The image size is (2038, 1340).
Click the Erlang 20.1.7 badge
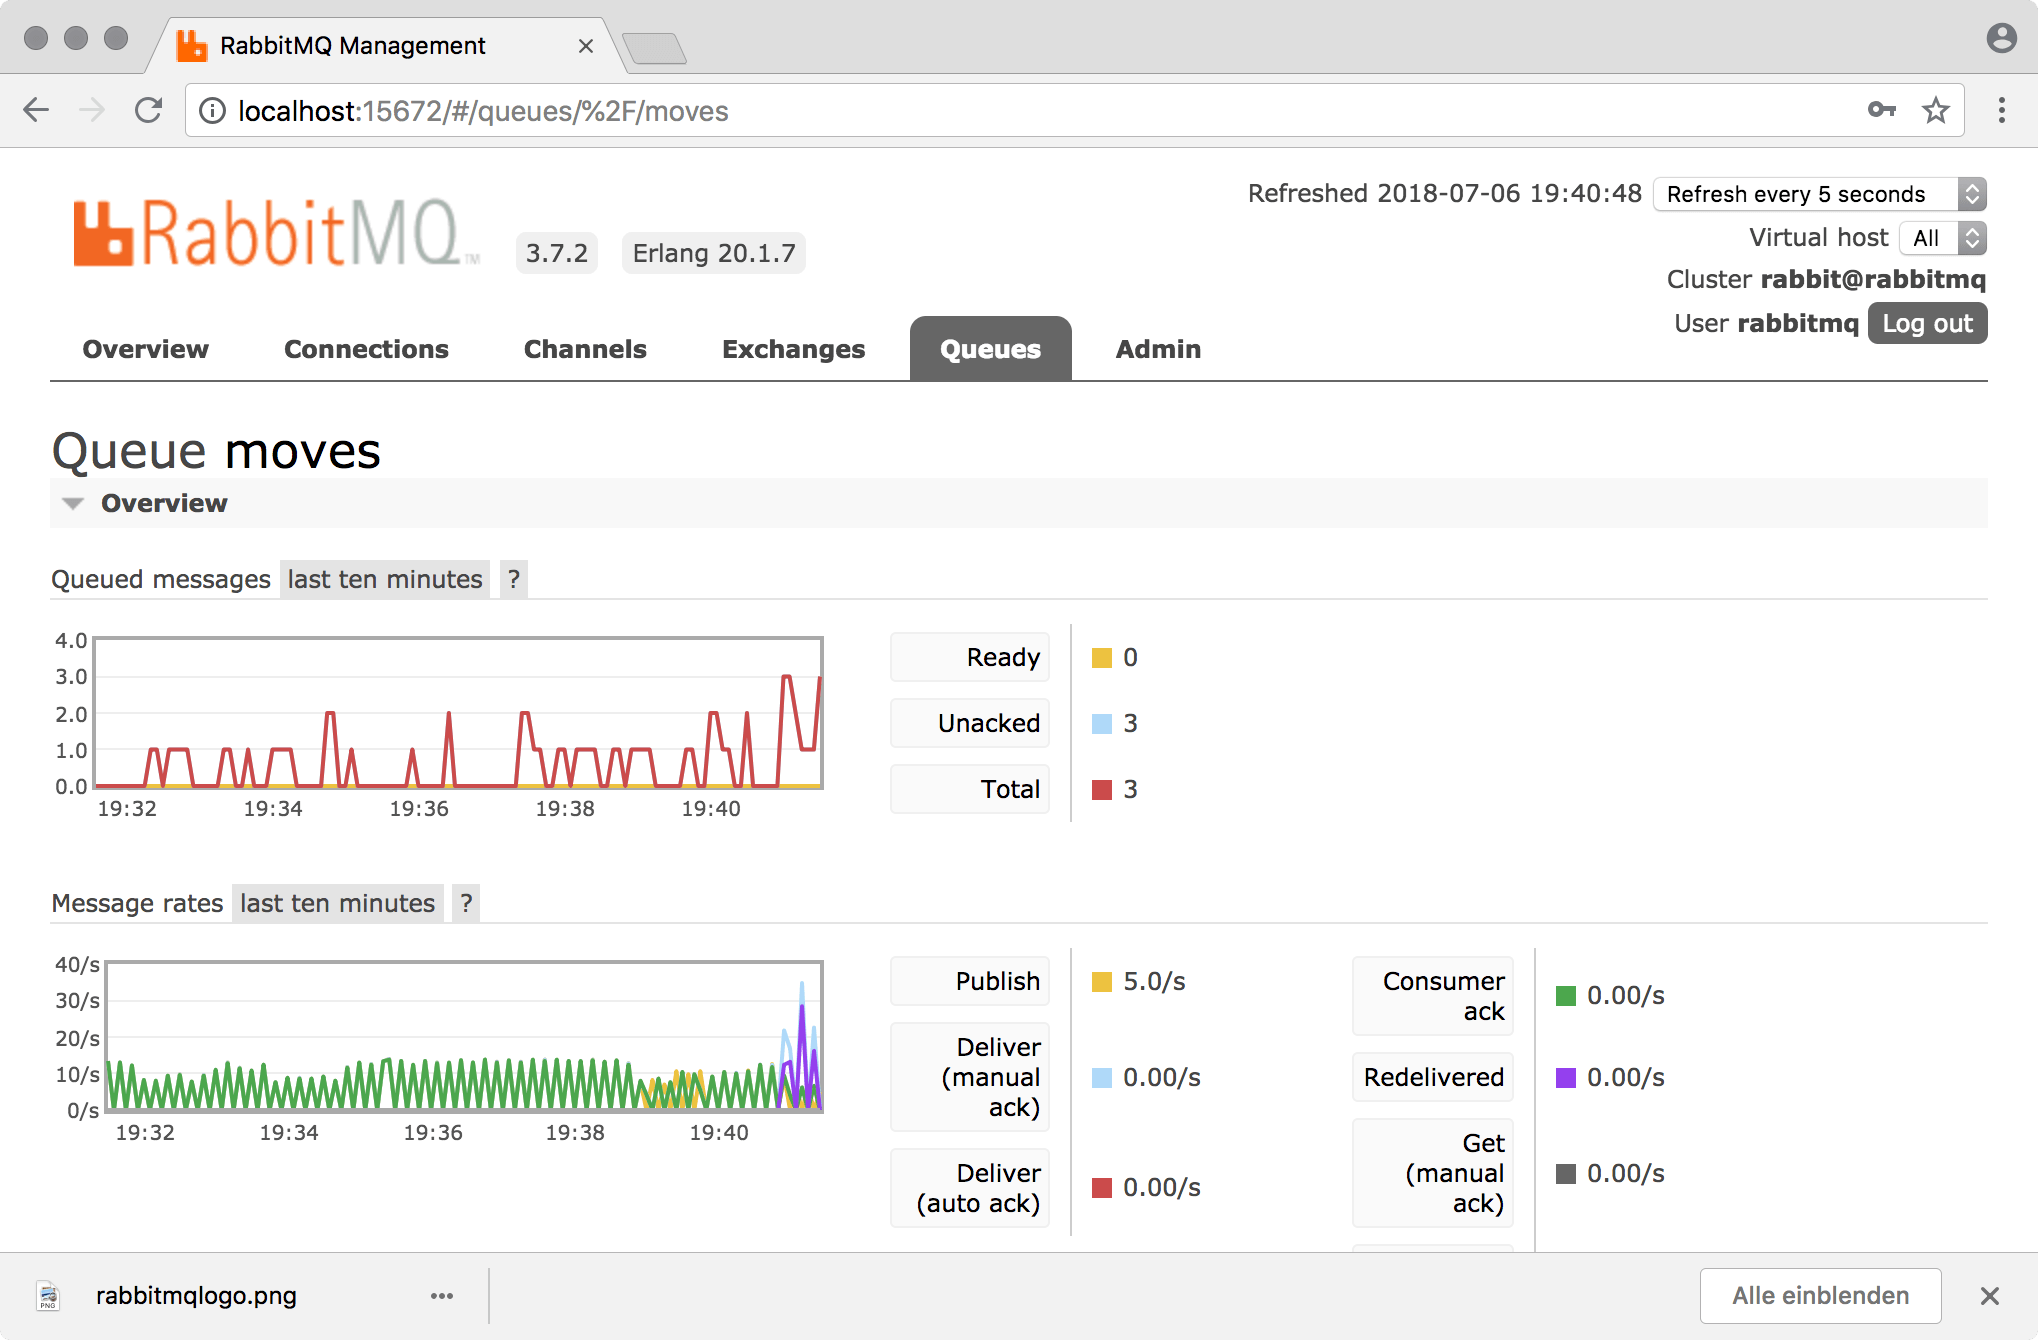(714, 253)
